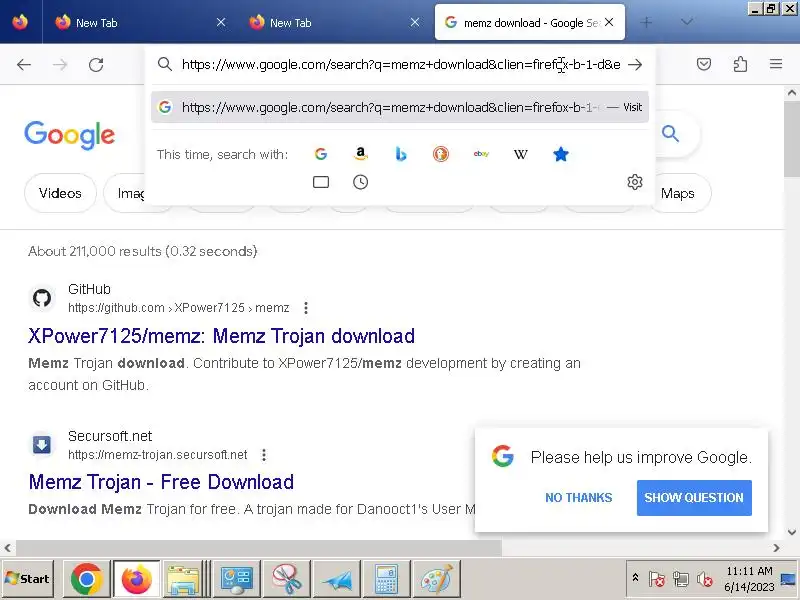800x600 pixels.
Task: Click the taskbar clock and date
Action: click(x=749, y=579)
